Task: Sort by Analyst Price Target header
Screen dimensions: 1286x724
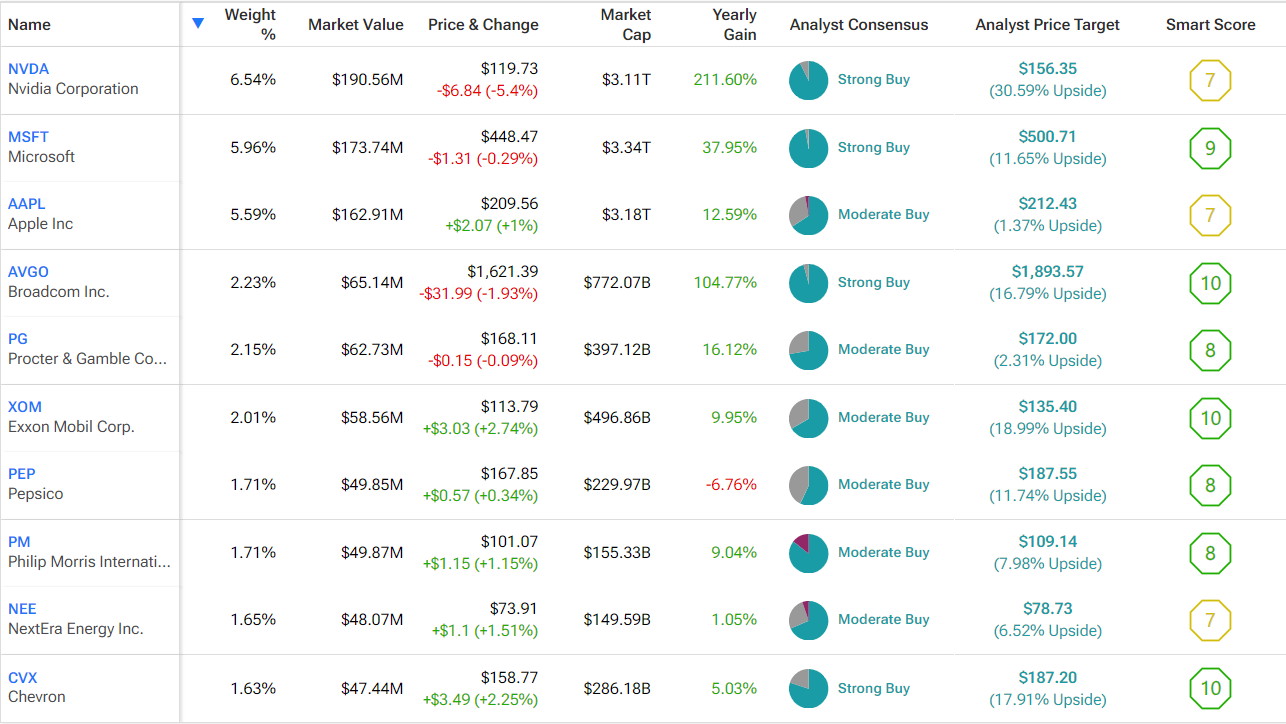Action: coord(1048,24)
